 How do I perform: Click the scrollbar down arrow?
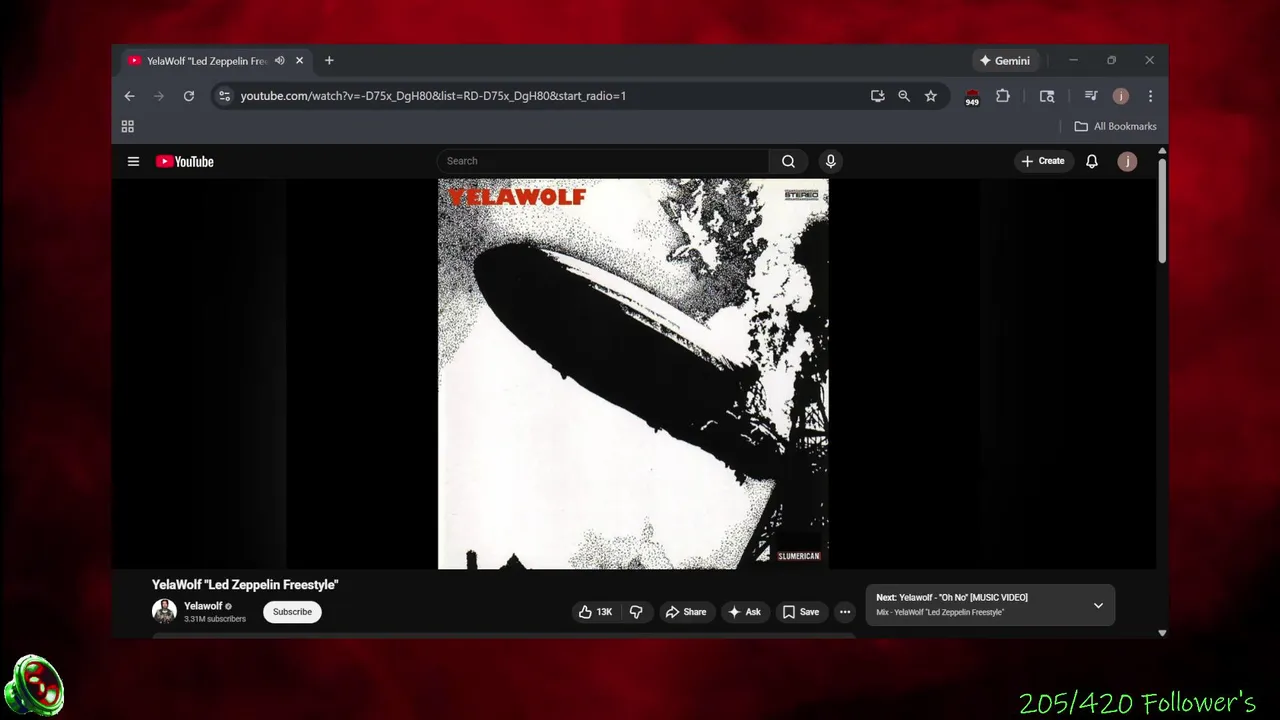pos(1162,633)
